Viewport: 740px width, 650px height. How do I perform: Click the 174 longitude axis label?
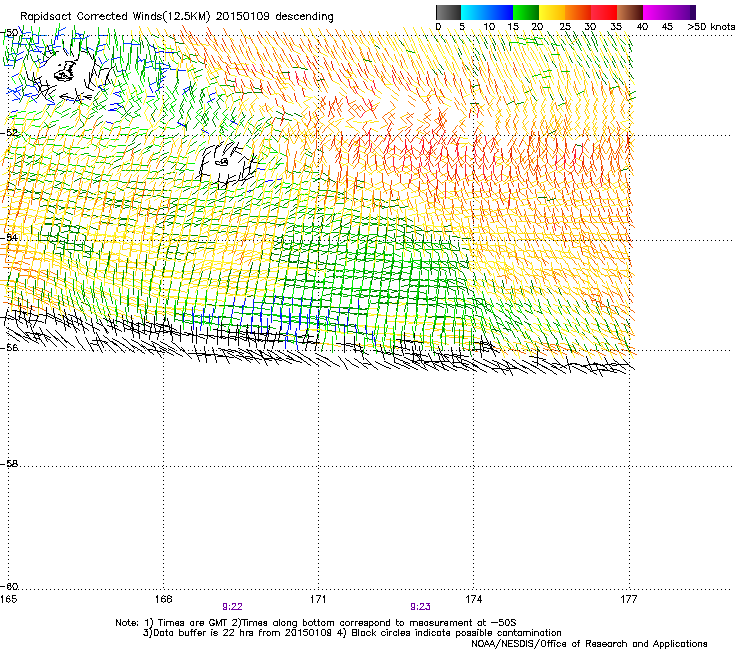tap(473, 599)
